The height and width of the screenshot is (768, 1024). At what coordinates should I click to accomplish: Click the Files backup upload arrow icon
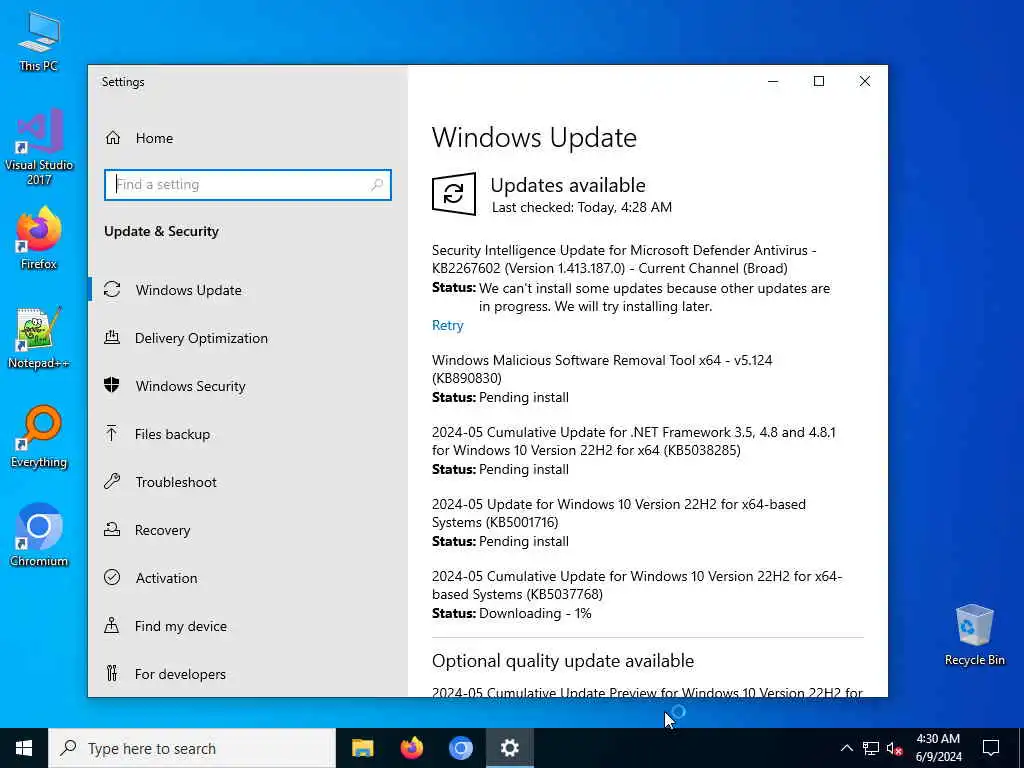pos(112,433)
